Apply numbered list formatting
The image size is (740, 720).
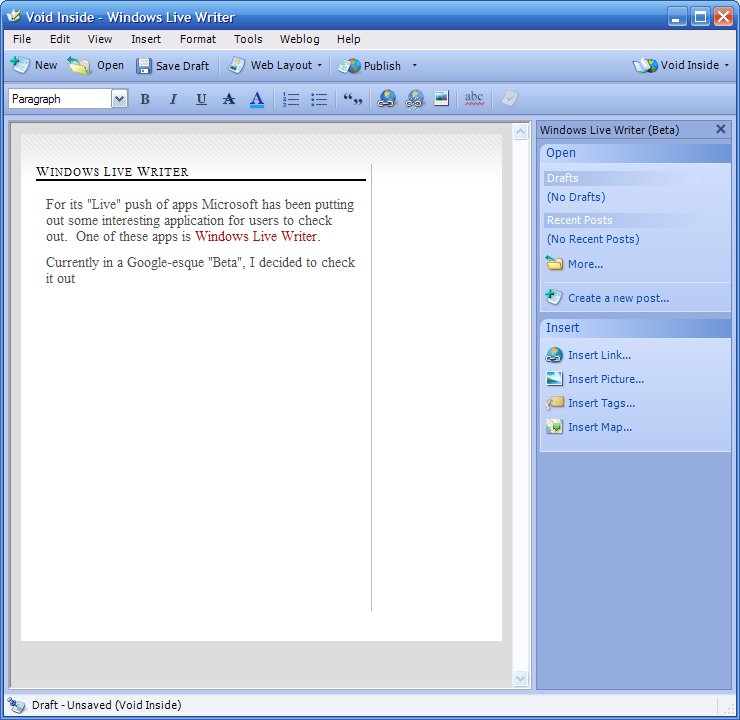[291, 99]
